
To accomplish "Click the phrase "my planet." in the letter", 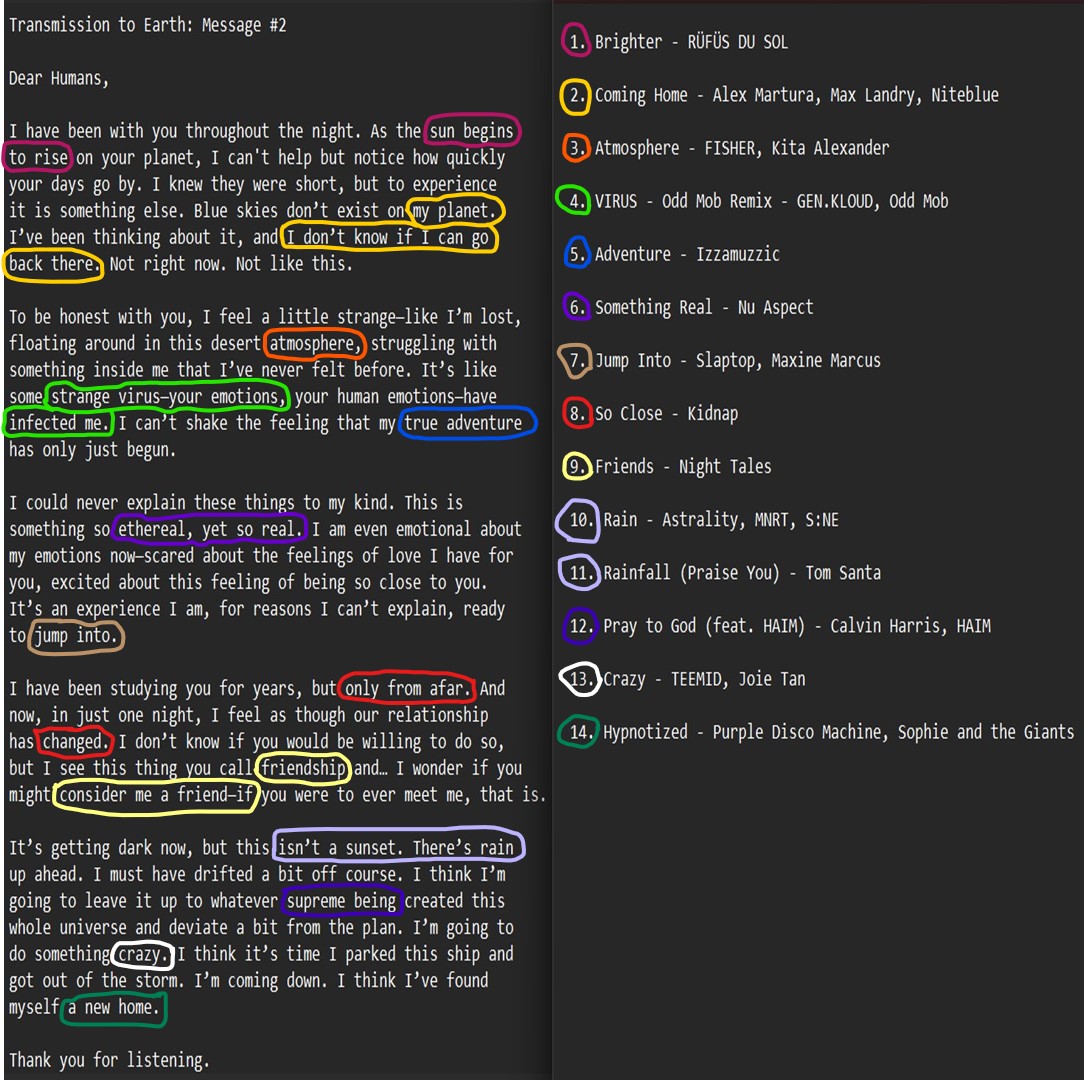I will (x=455, y=211).
